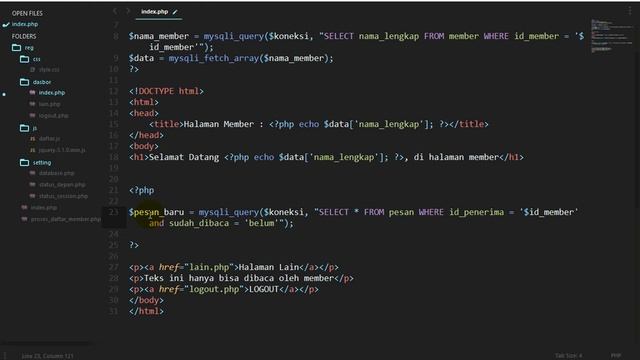640x360 pixels.
Task: Click the setting folder icon
Action: (x=24, y=162)
